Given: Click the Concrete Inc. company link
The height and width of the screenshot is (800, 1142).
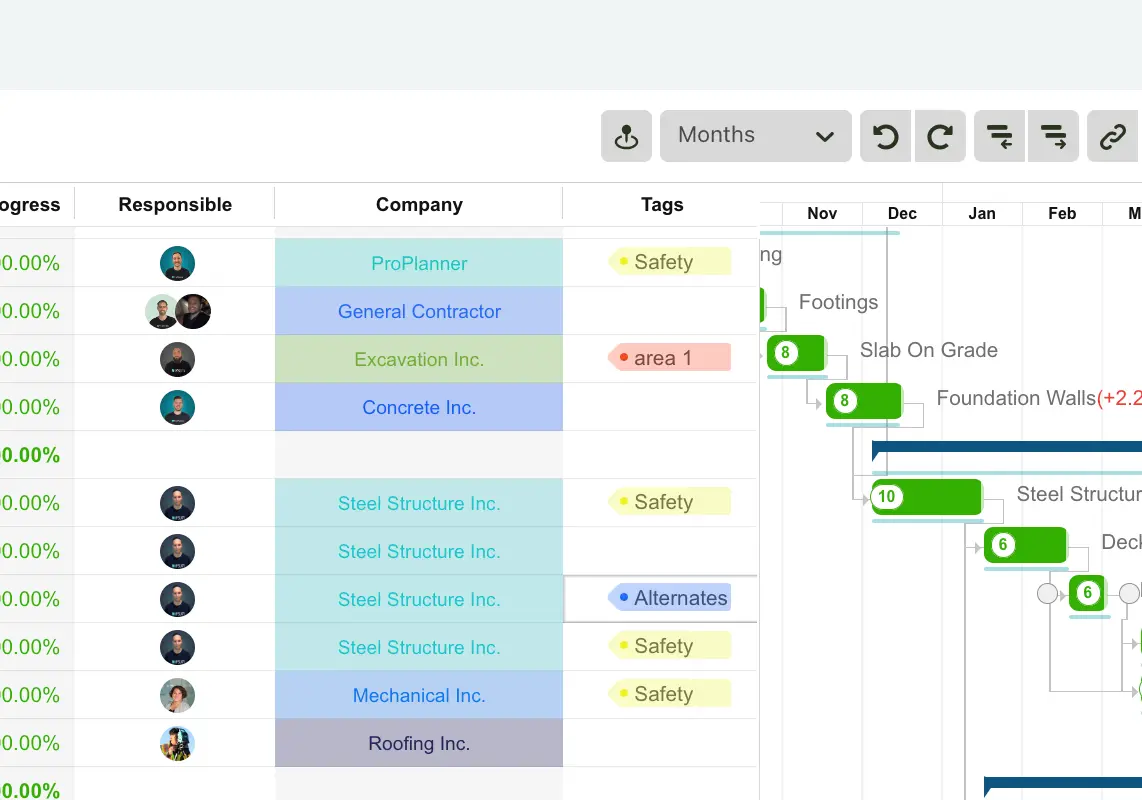Looking at the screenshot, I should 418,406.
